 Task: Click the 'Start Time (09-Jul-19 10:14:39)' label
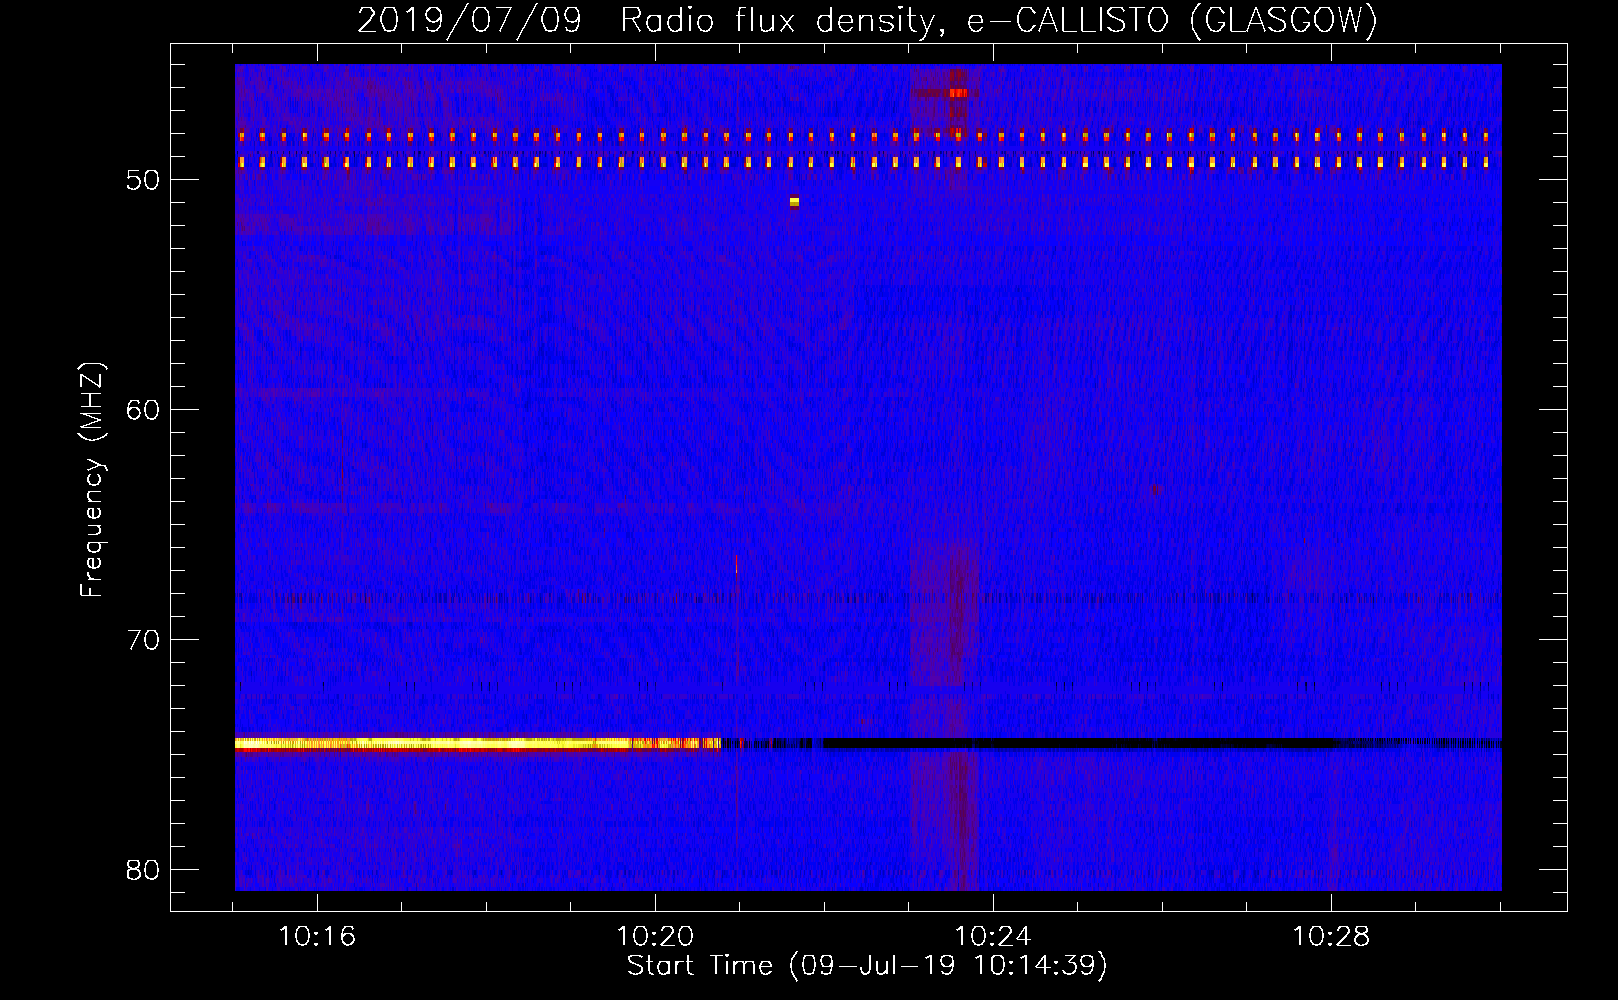tap(867, 966)
